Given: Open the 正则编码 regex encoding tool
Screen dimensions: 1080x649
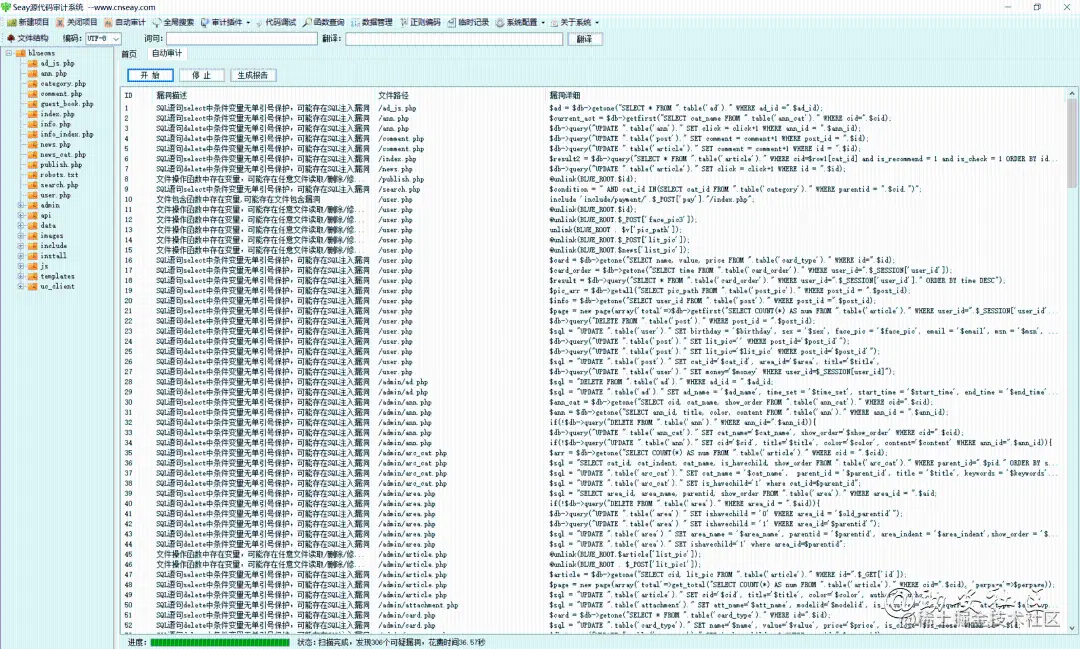Looking at the screenshot, I should pyautogui.click(x=420, y=22).
